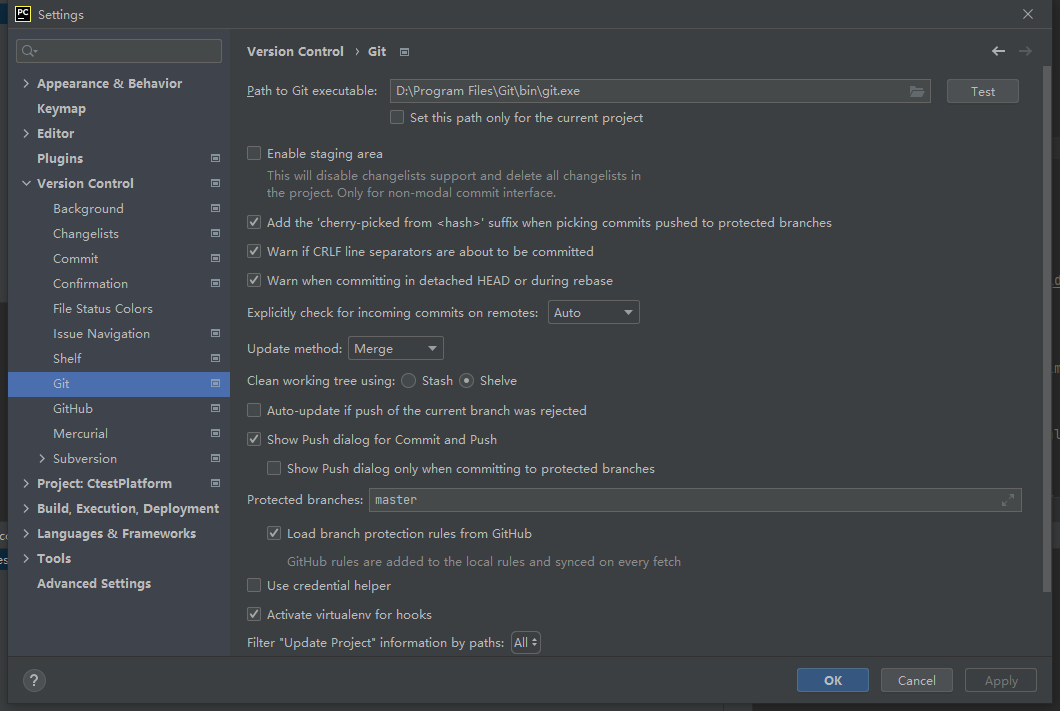The image size is (1060, 711).
Task: Open the Update method dropdown
Action: [396, 348]
